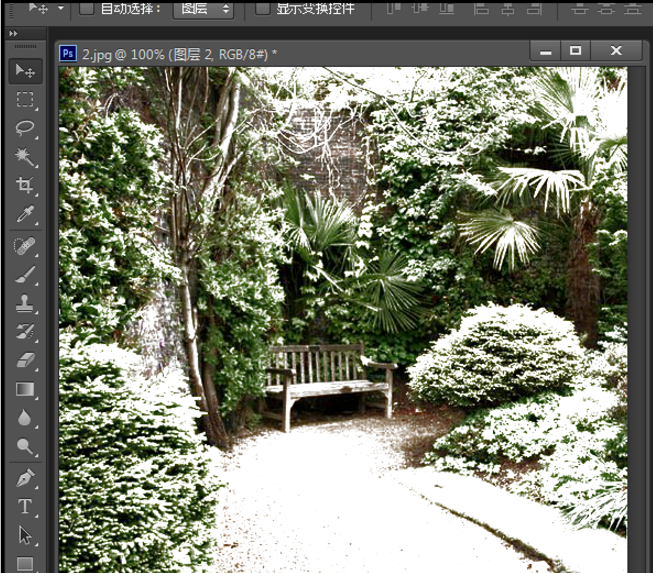Screen dimensions: 653x573
Task: Click the align bottom edges icon
Action: (x=446, y=7)
